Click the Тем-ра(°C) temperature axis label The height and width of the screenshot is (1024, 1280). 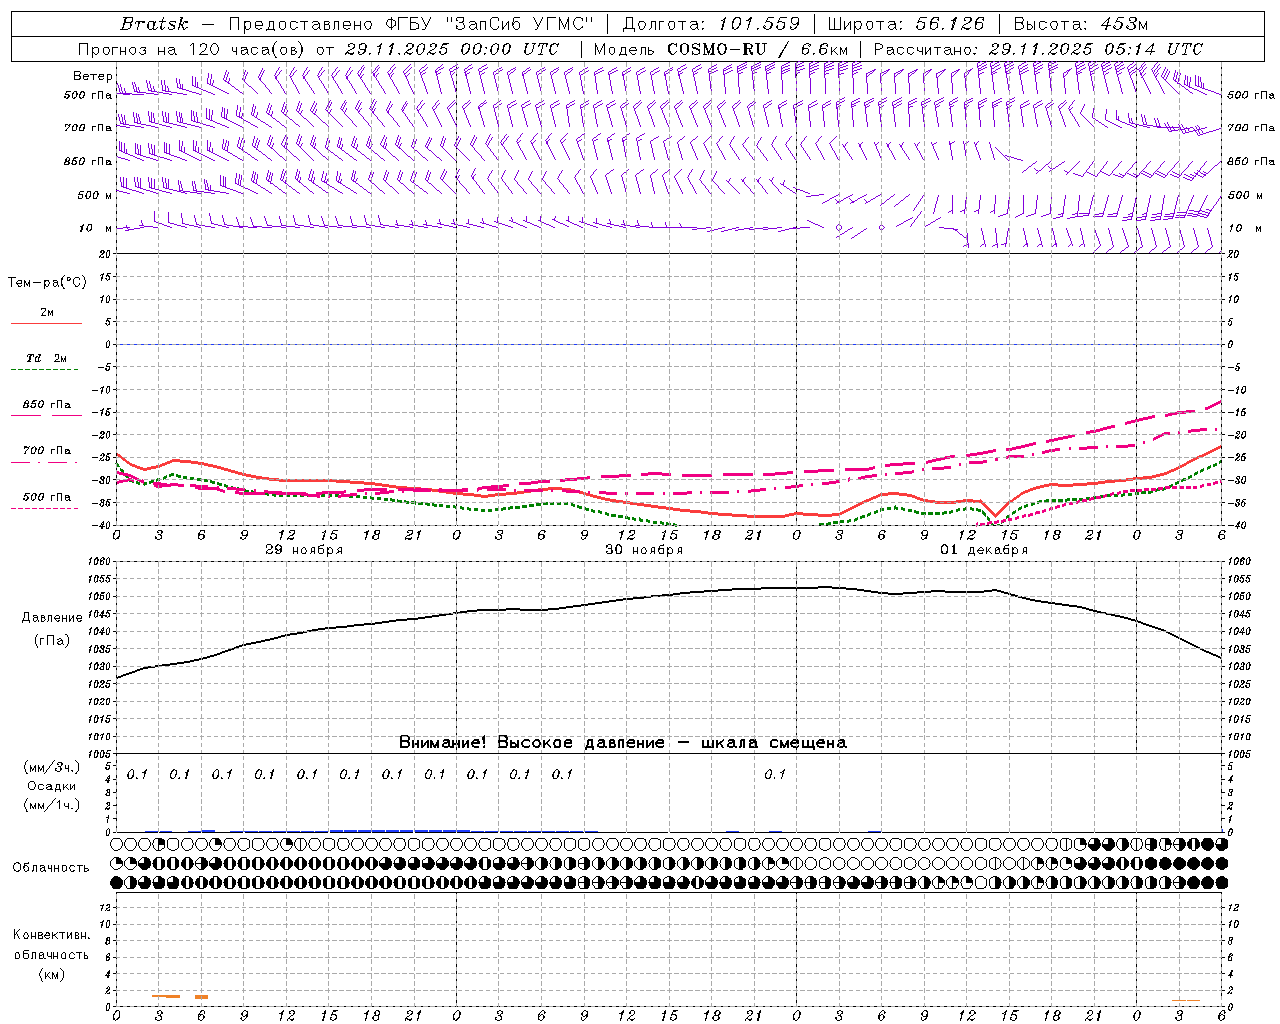click(47, 283)
